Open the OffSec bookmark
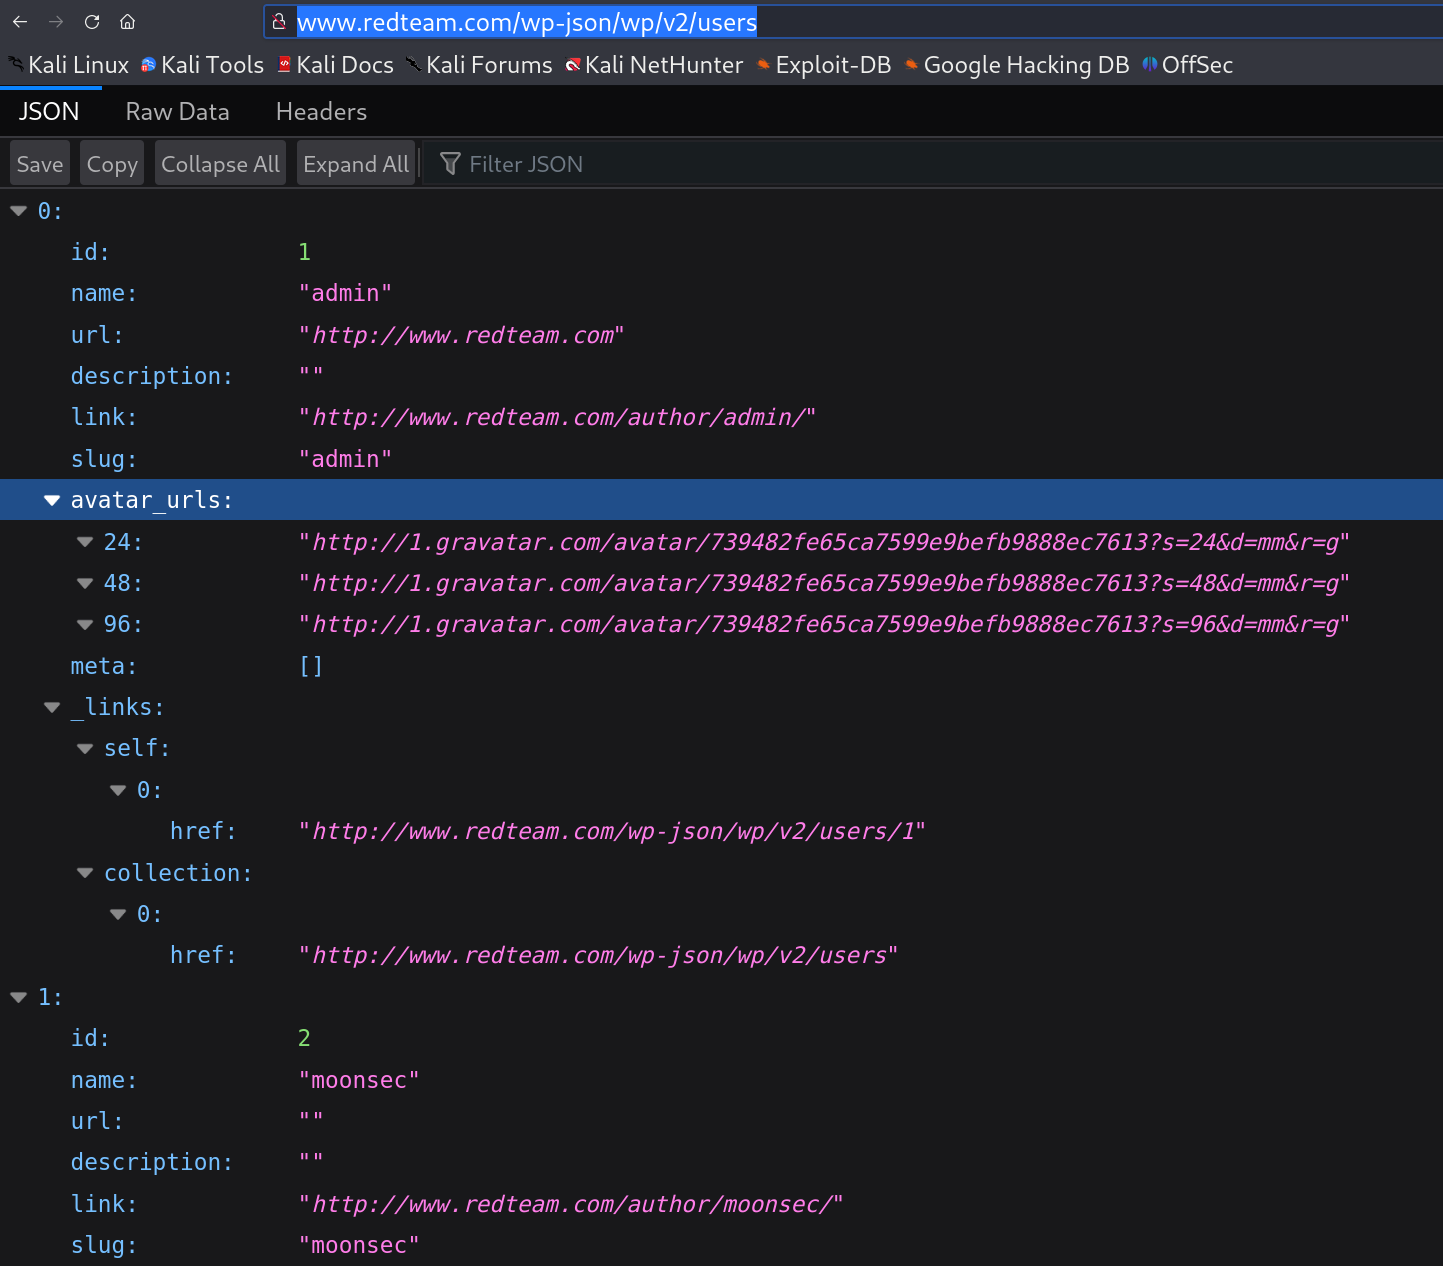This screenshot has height=1266, width=1443. pyautogui.click(x=1187, y=65)
